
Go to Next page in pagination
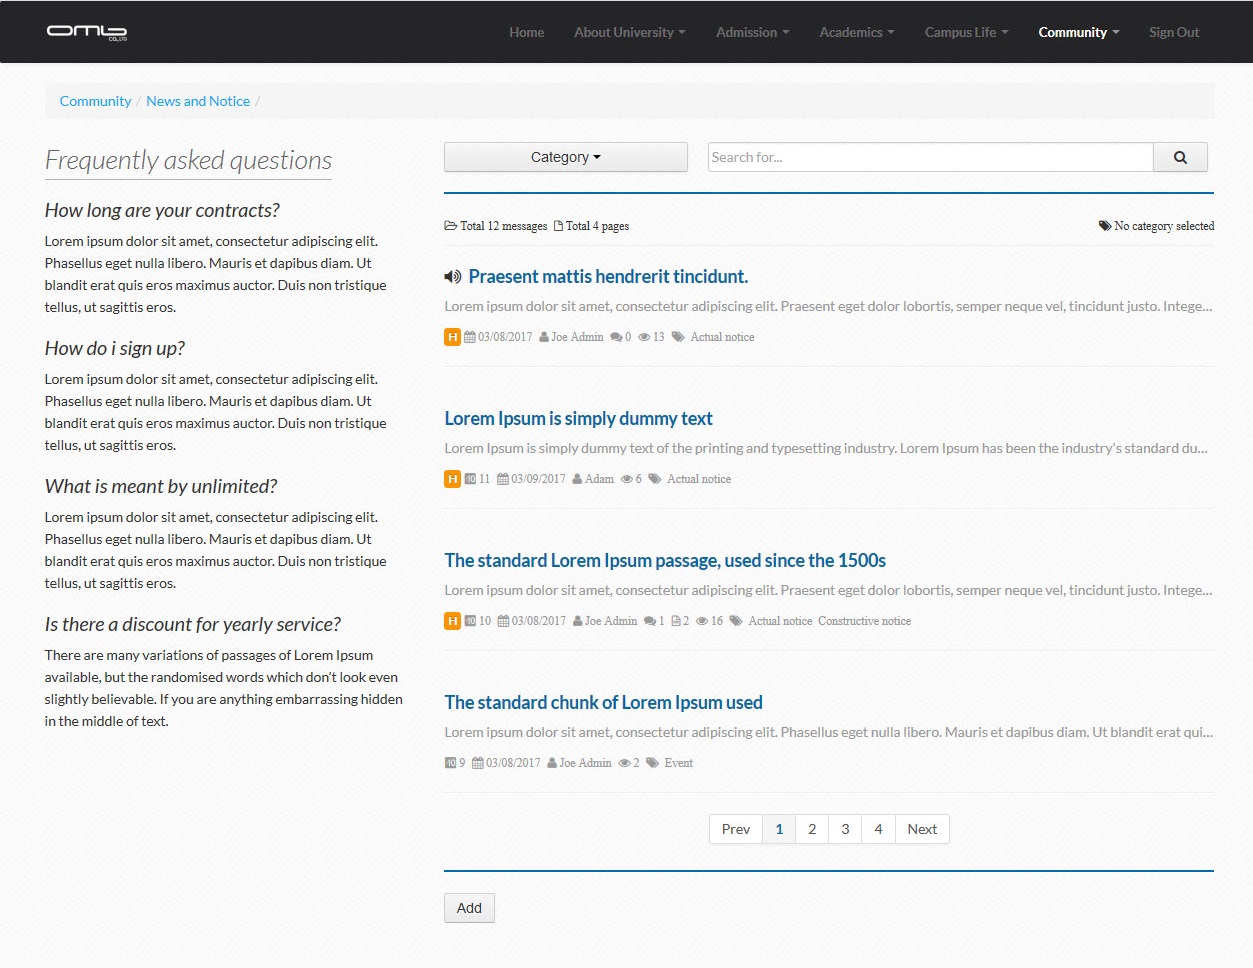(x=922, y=829)
